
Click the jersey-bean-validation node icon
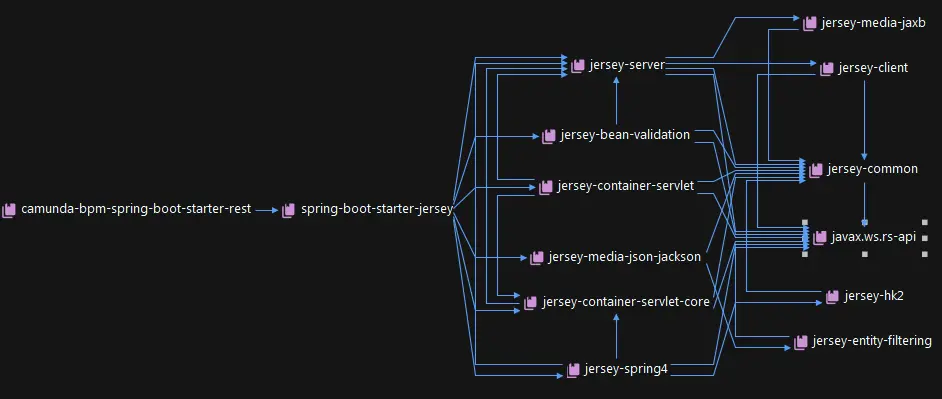pos(548,136)
